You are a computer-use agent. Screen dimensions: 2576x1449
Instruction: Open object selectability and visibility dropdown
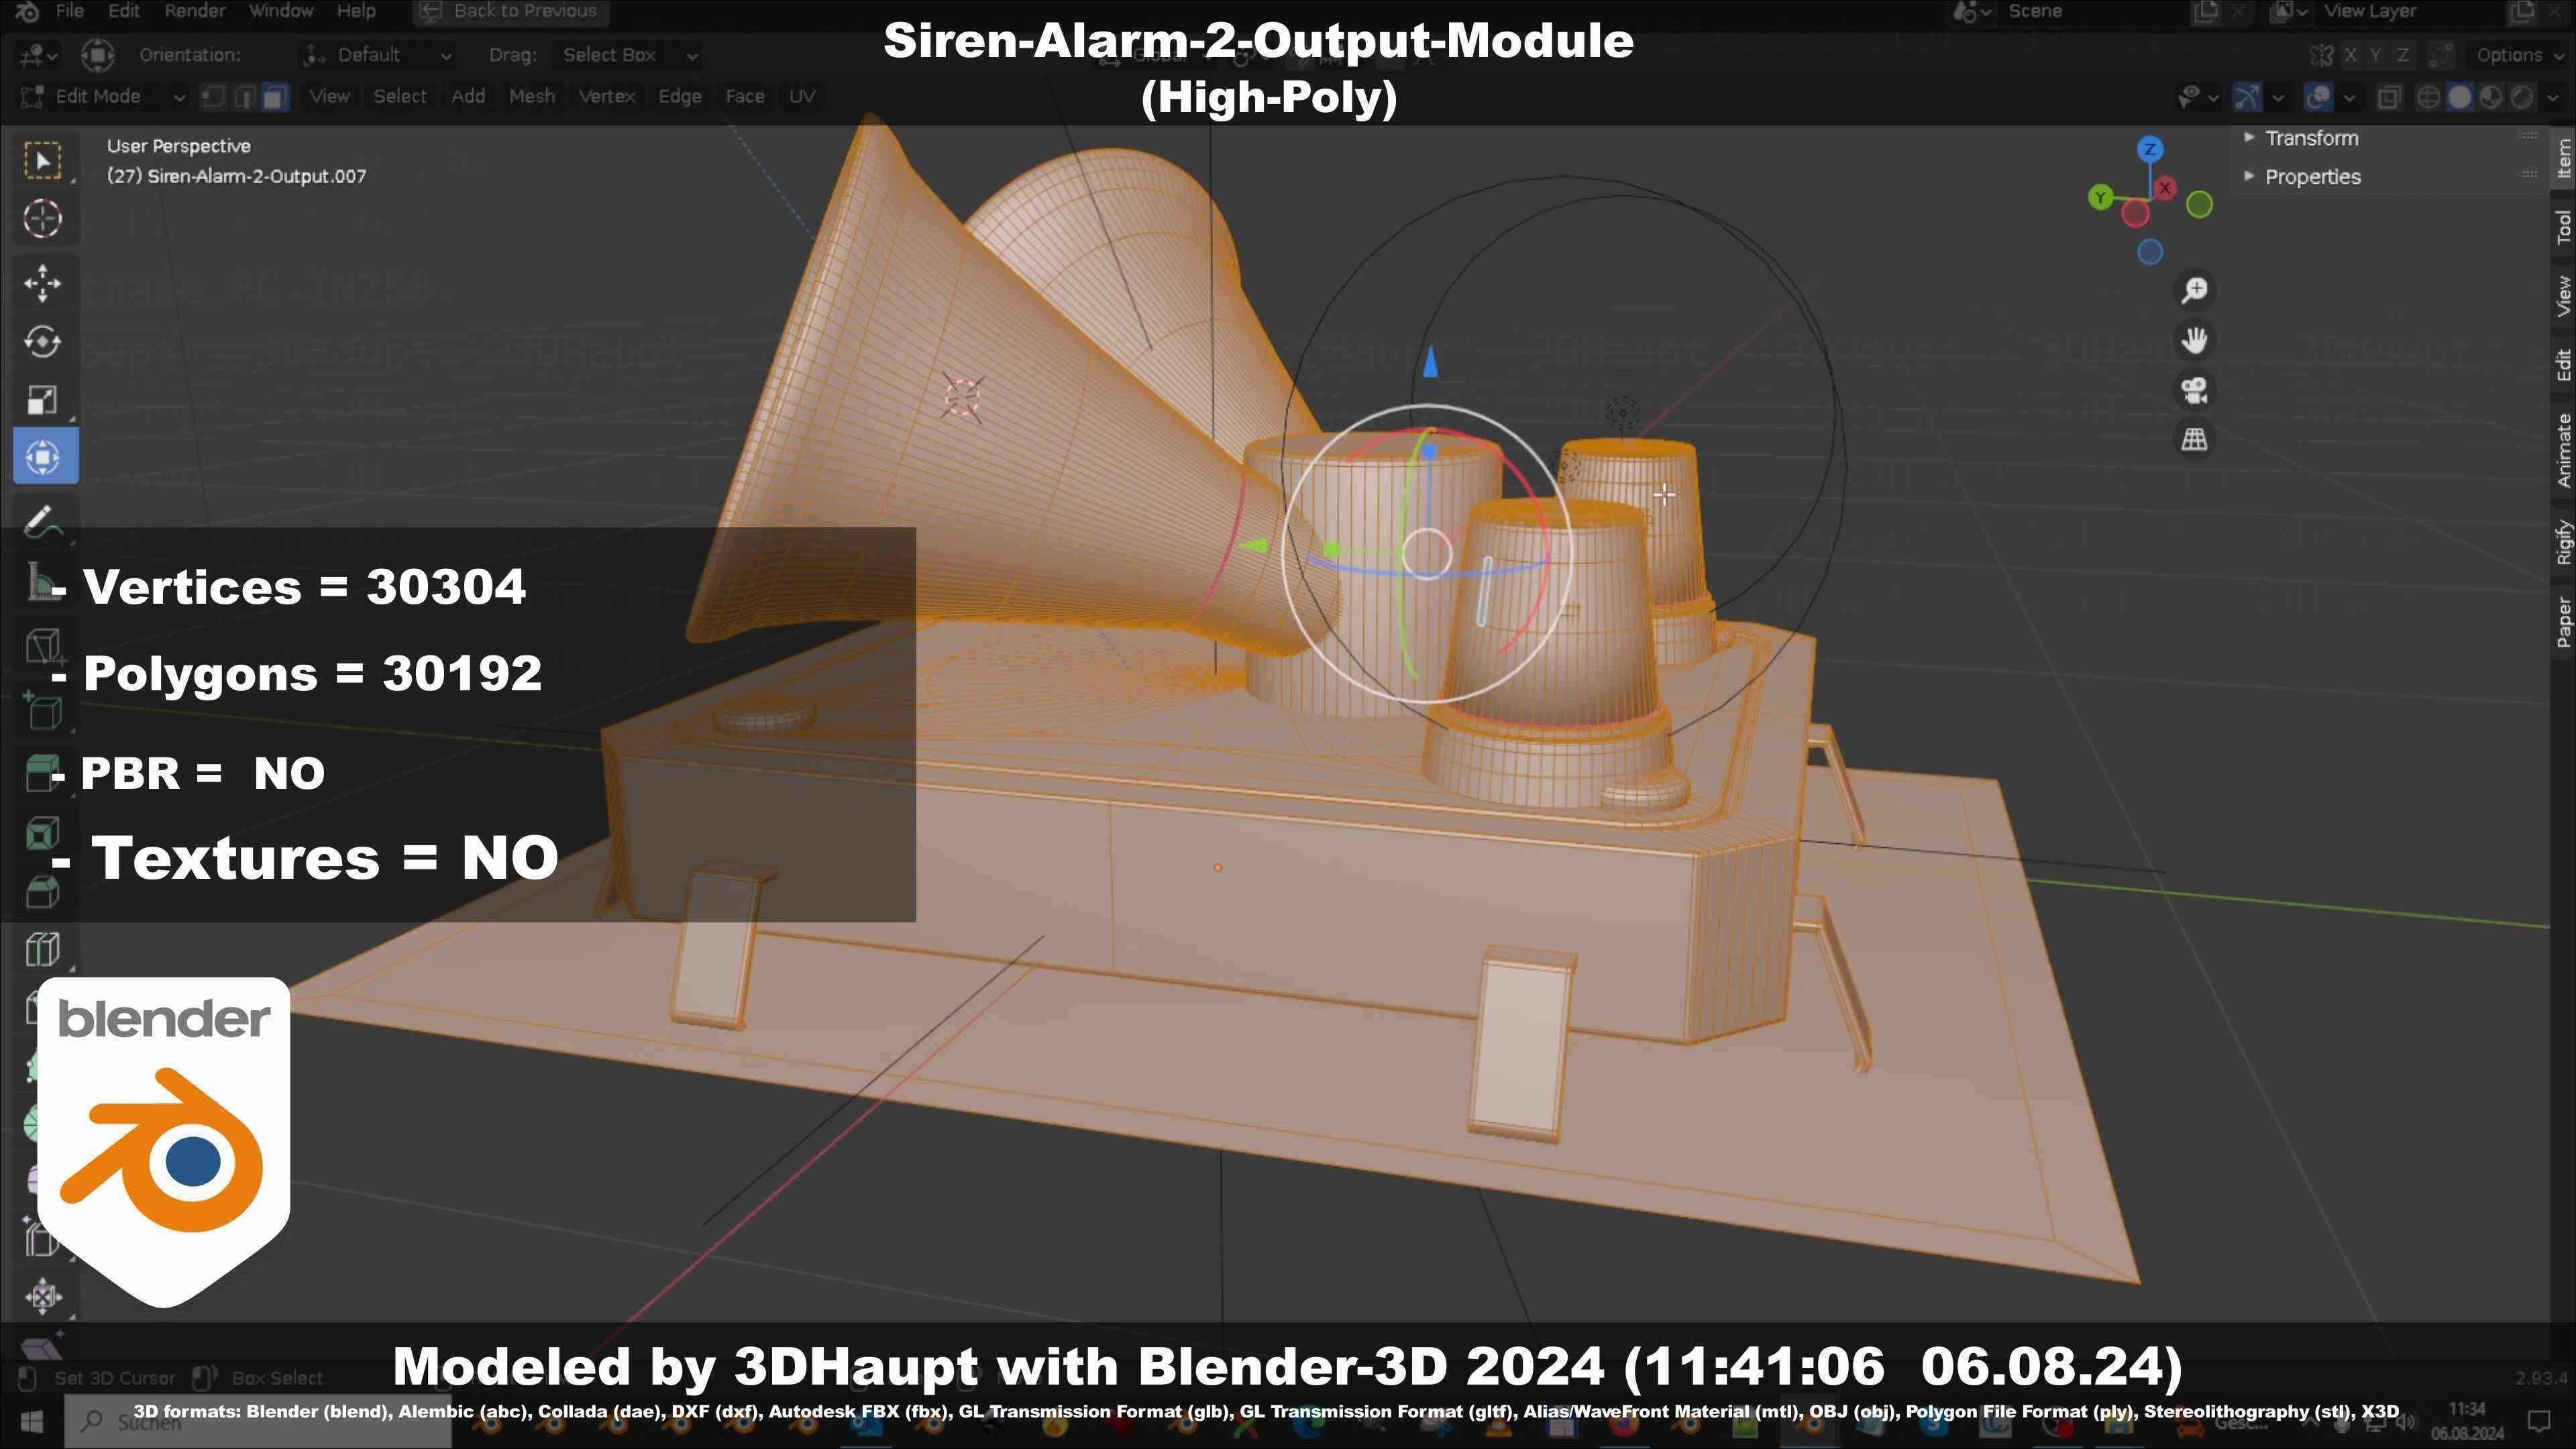pos(2198,97)
